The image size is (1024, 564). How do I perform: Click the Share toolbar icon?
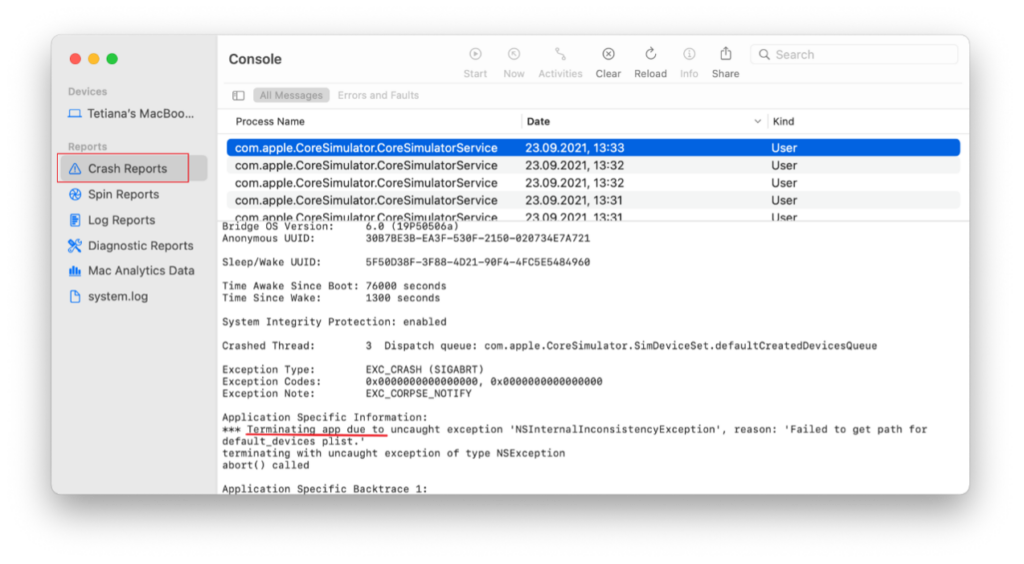tap(726, 54)
